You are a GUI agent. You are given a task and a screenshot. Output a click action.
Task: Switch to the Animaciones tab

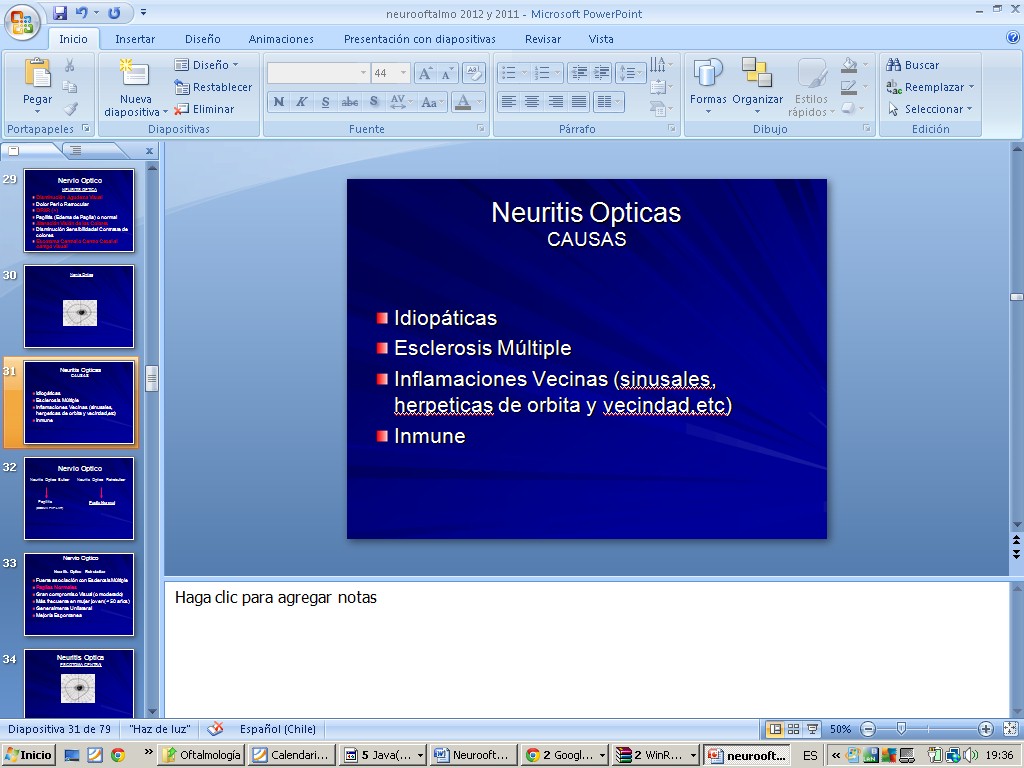click(281, 39)
